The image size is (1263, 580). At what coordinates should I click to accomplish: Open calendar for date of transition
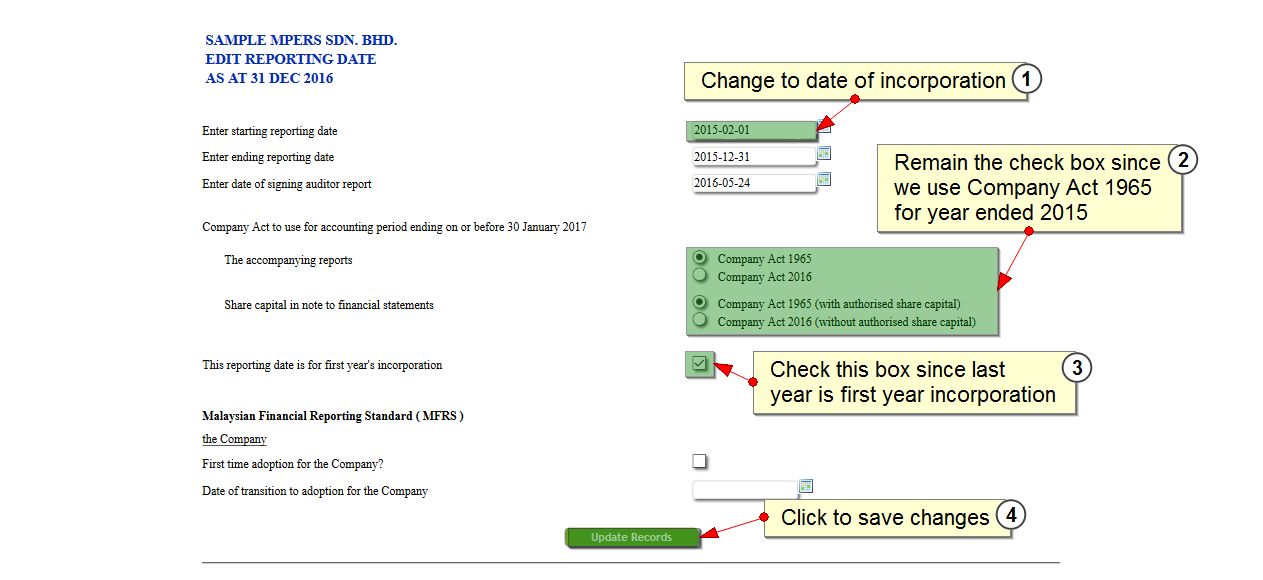[806, 486]
